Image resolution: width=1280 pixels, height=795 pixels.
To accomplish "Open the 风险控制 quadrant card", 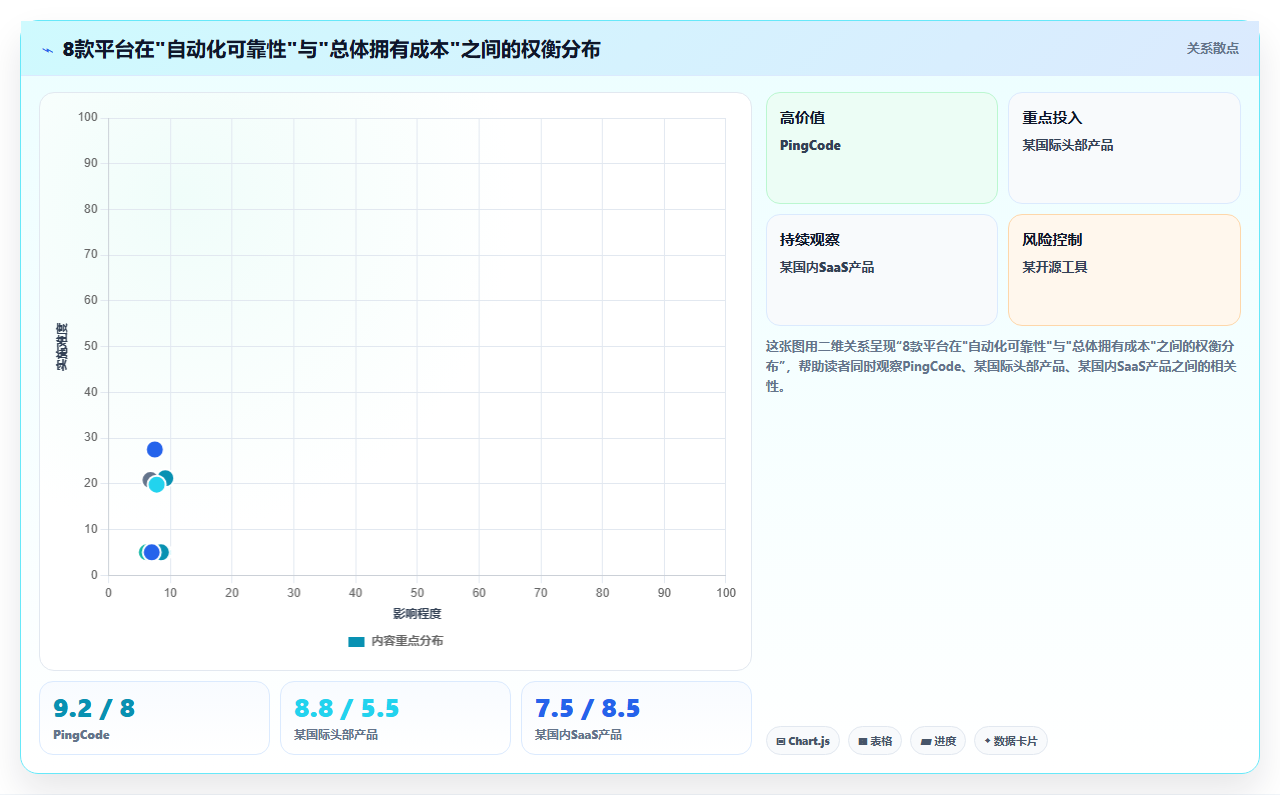I will [x=1124, y=270].
